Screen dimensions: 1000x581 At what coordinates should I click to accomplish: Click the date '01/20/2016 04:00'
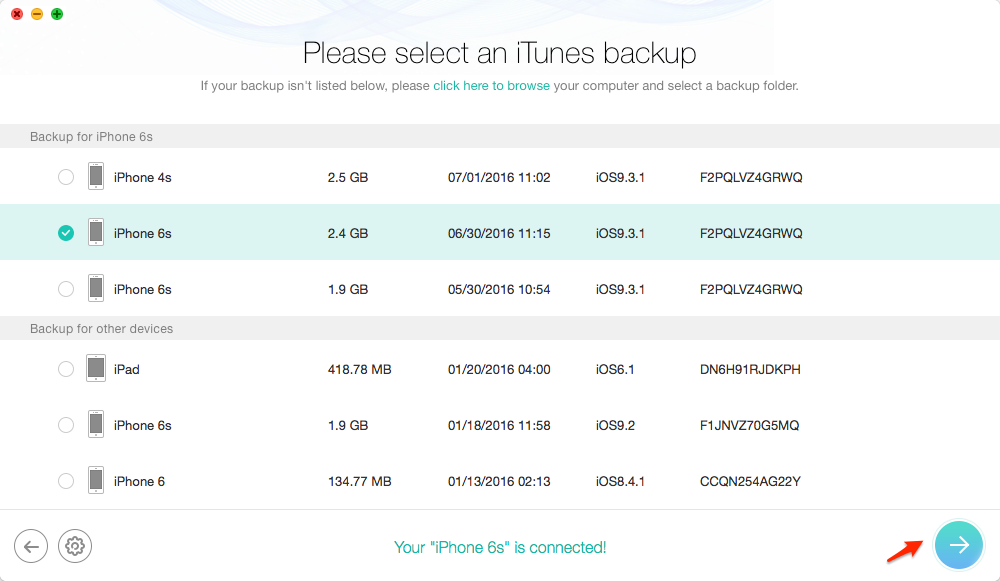(x=499, y=369)
